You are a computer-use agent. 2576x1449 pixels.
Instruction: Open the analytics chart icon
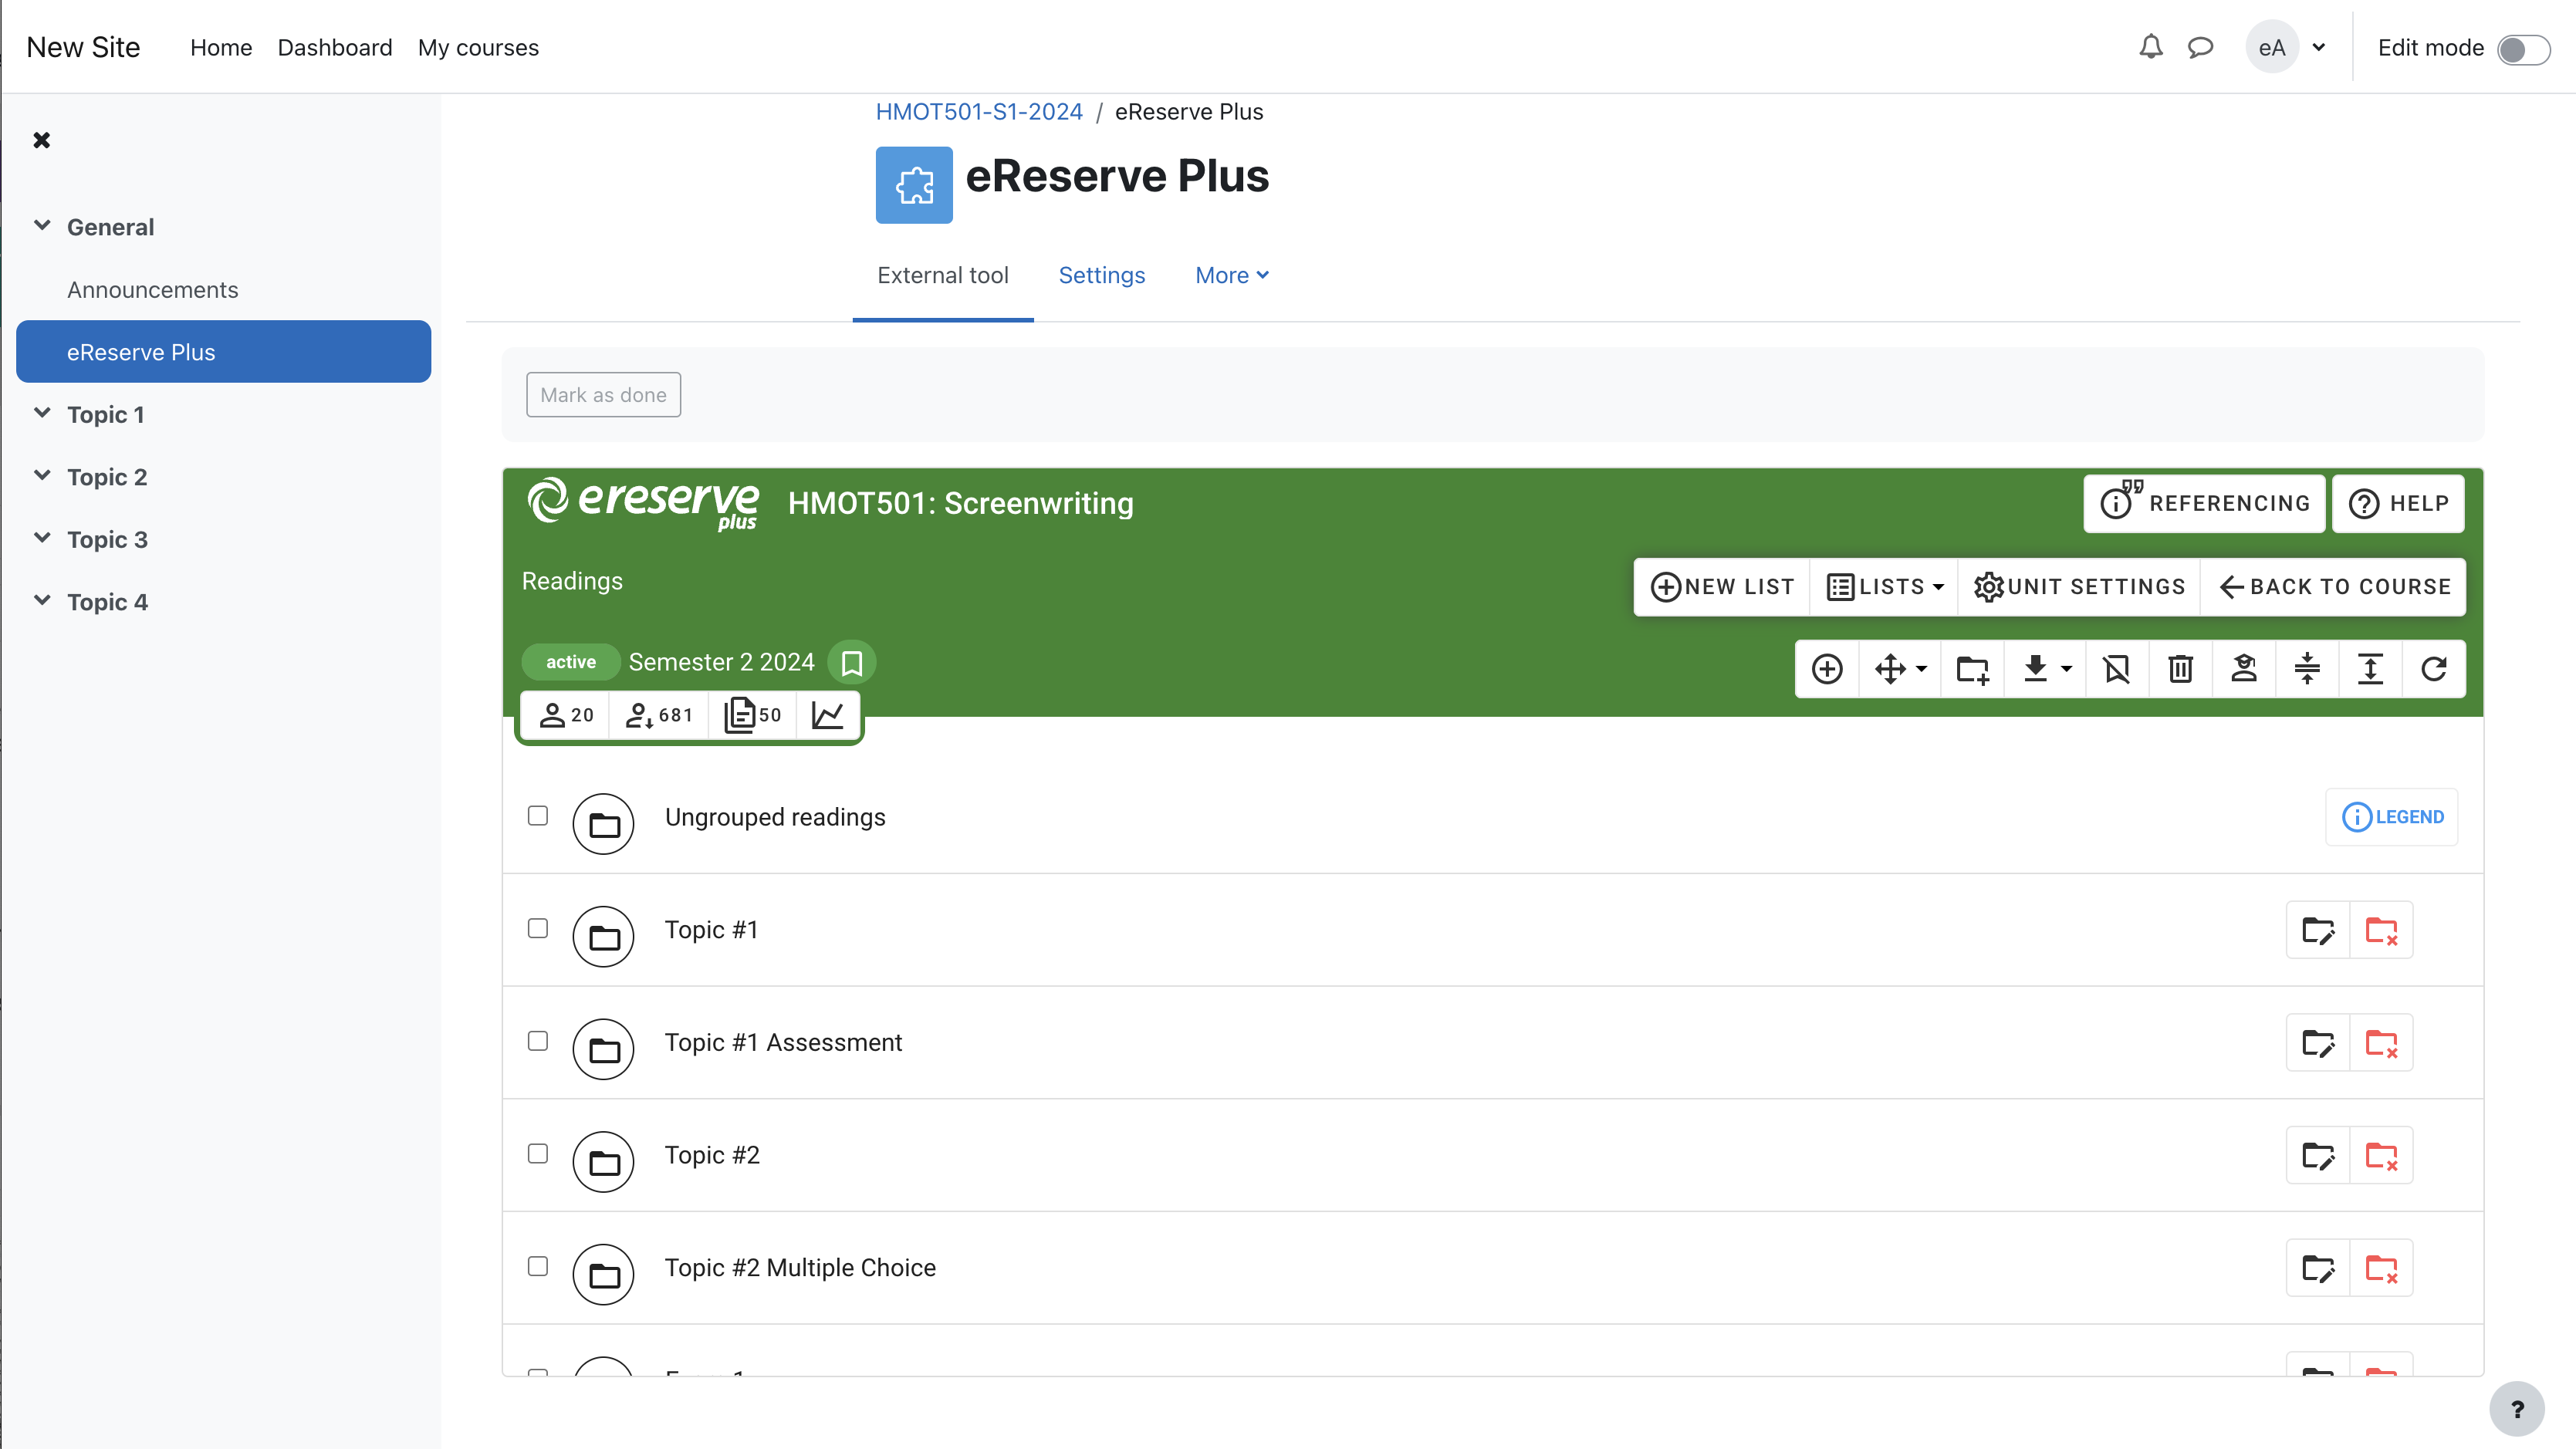pyautogui.click(x=827, y=715)
